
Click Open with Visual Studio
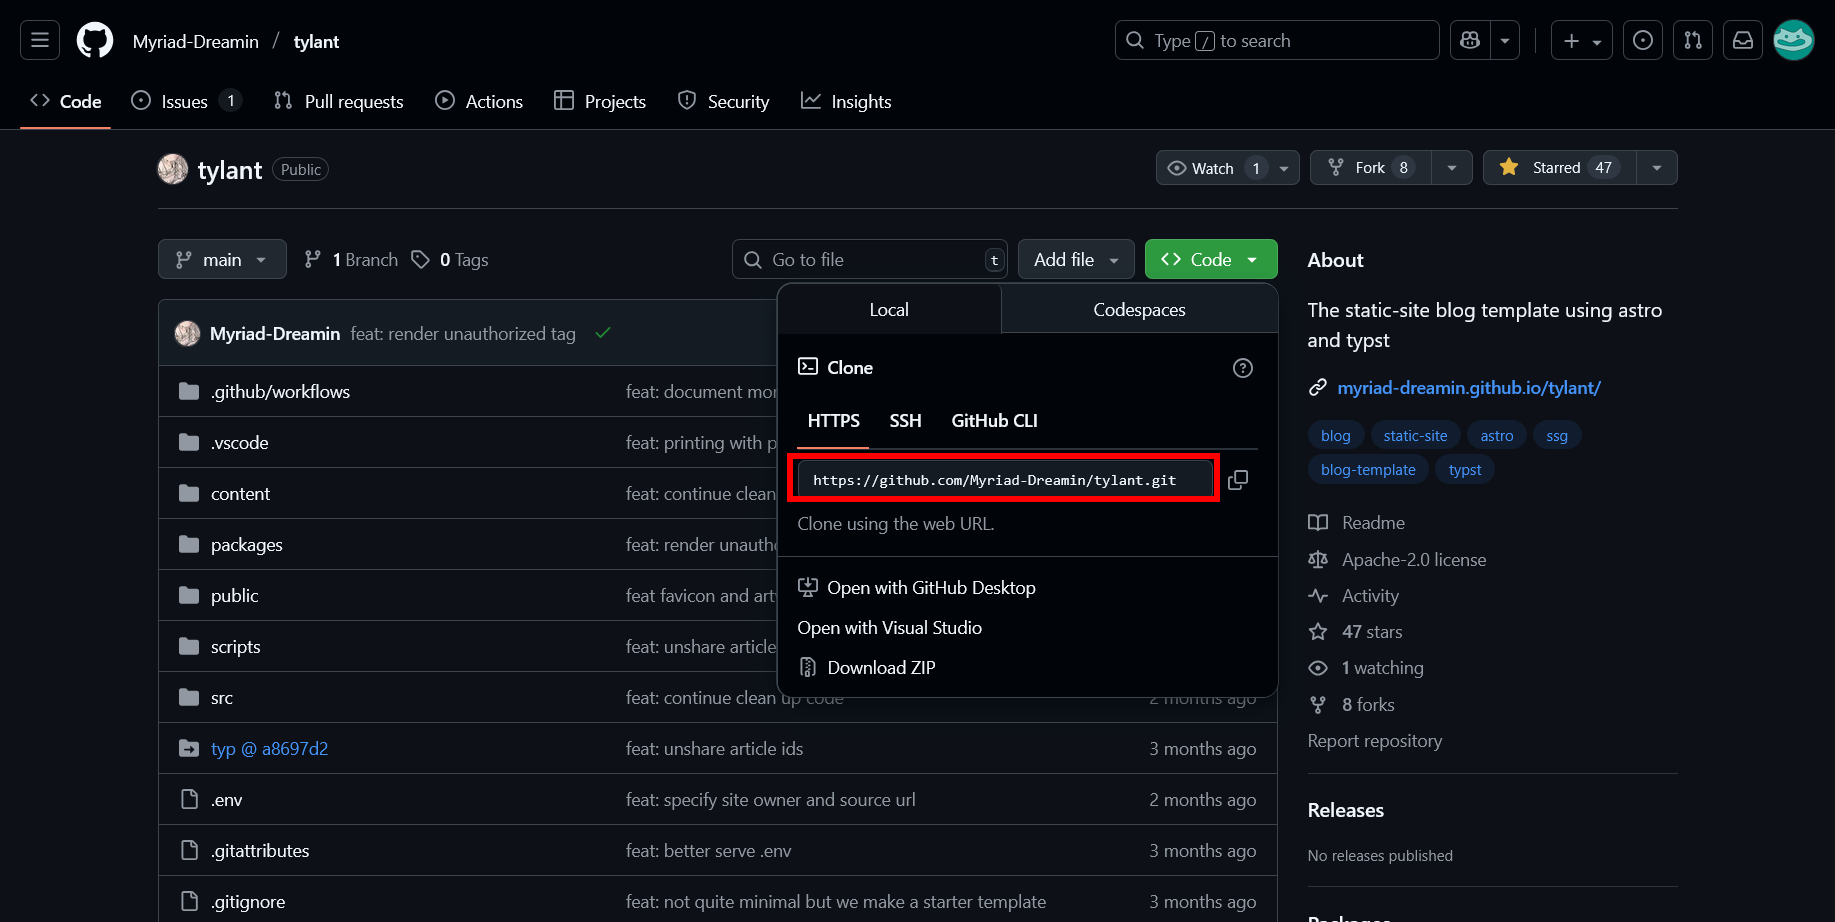pos(890,627)
